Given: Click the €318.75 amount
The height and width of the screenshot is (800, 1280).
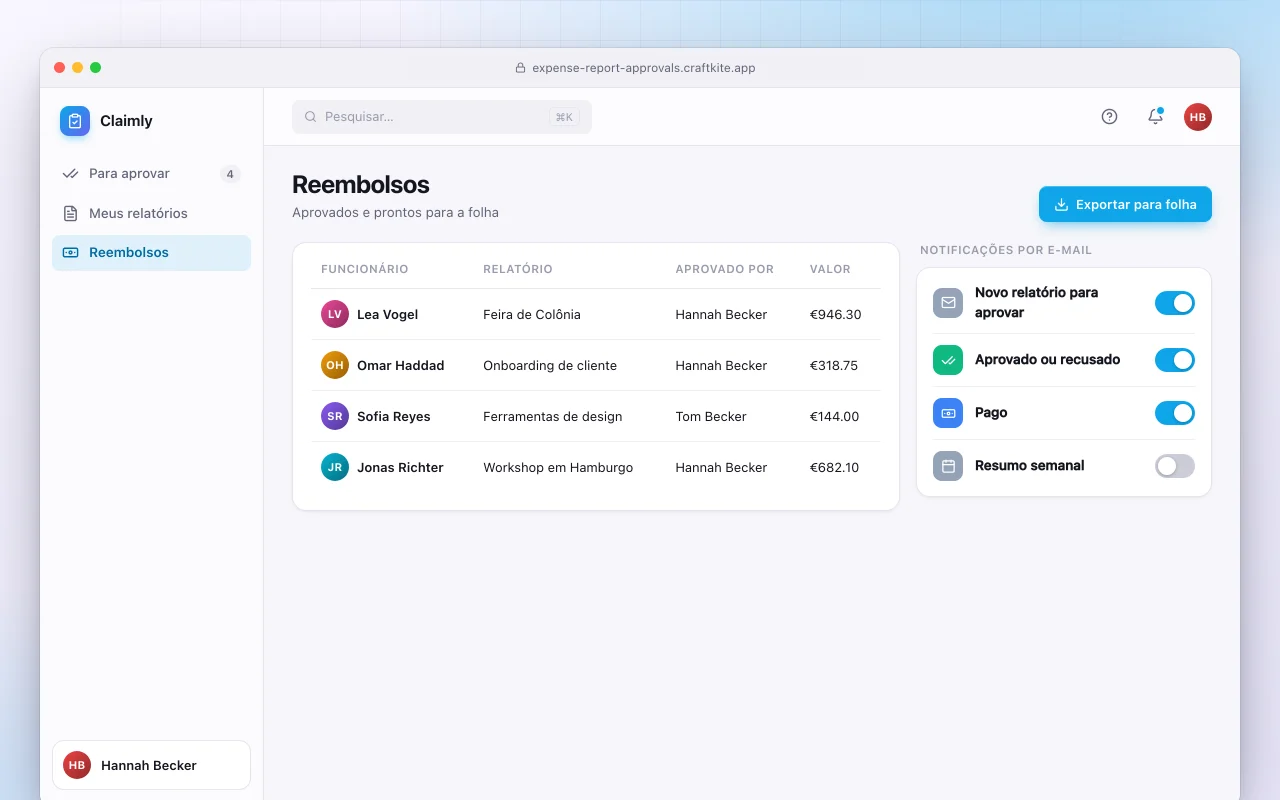Looking at the screenshot, I should (x=834, y=365).
